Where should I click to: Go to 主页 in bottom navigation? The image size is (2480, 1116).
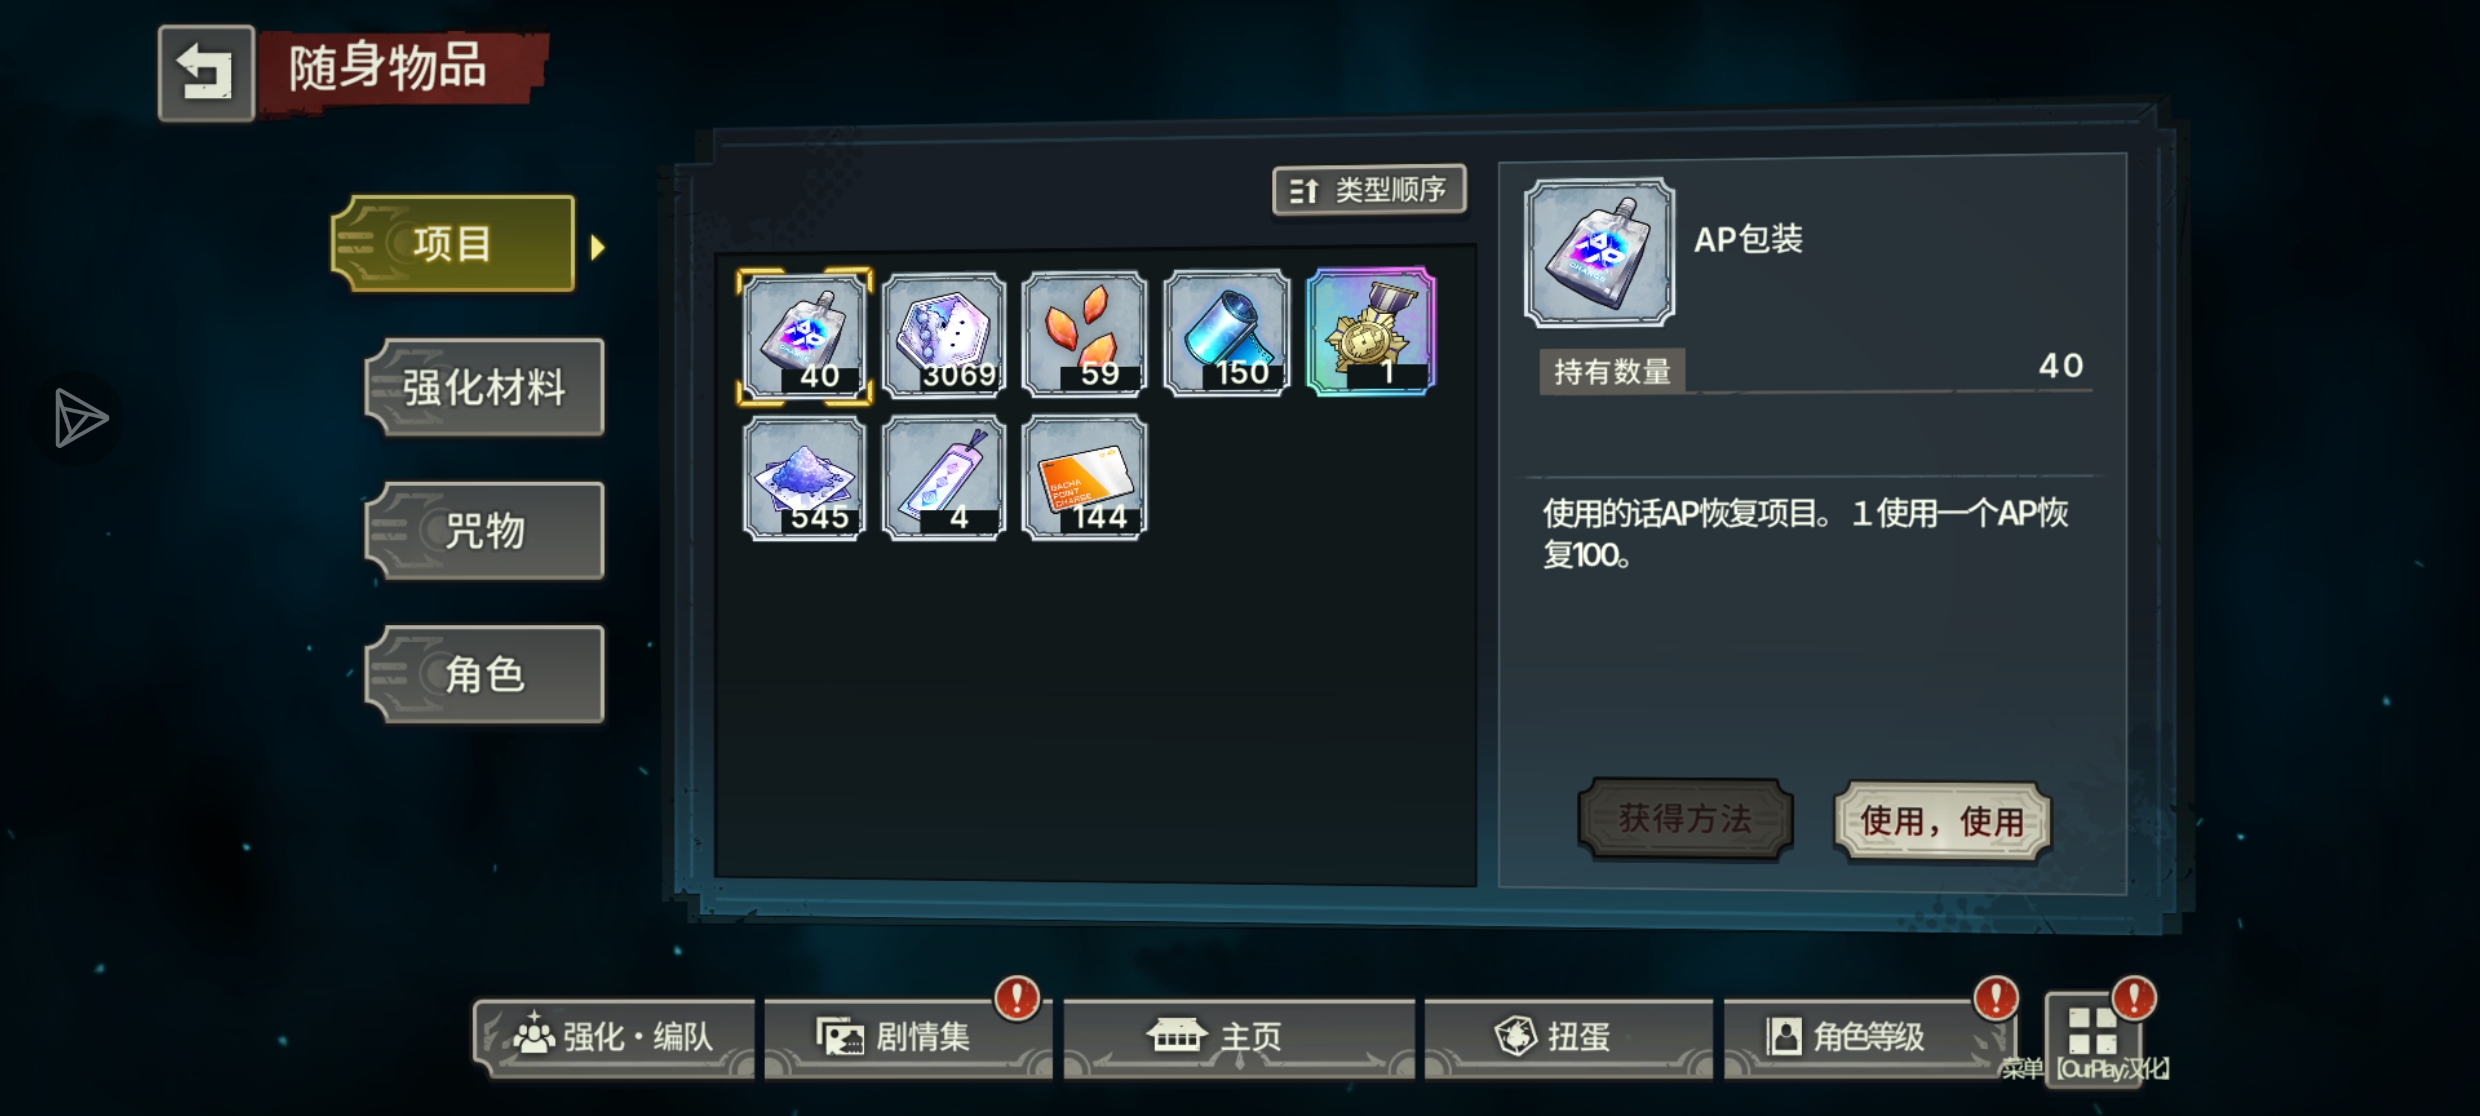pyautogui.click(x=1239, y=1037)
